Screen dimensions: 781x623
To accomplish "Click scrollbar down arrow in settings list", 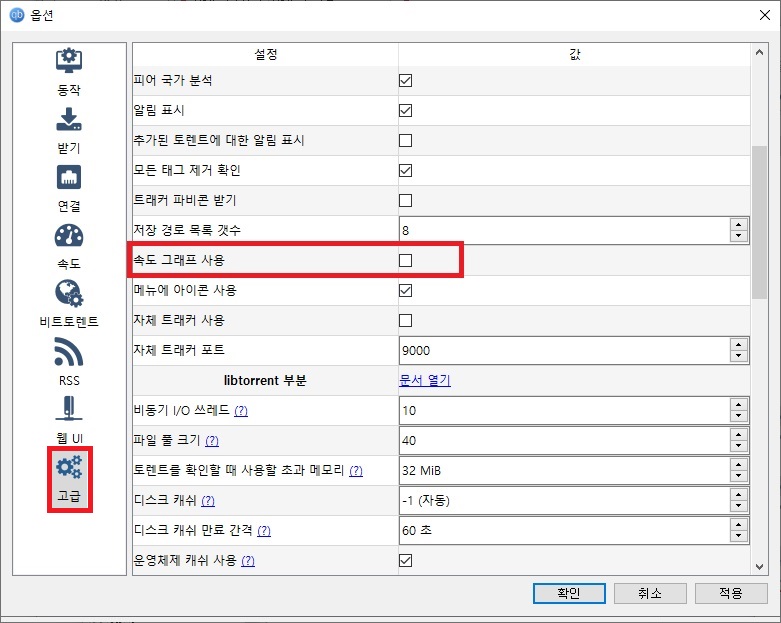I will tap(759, 567).
